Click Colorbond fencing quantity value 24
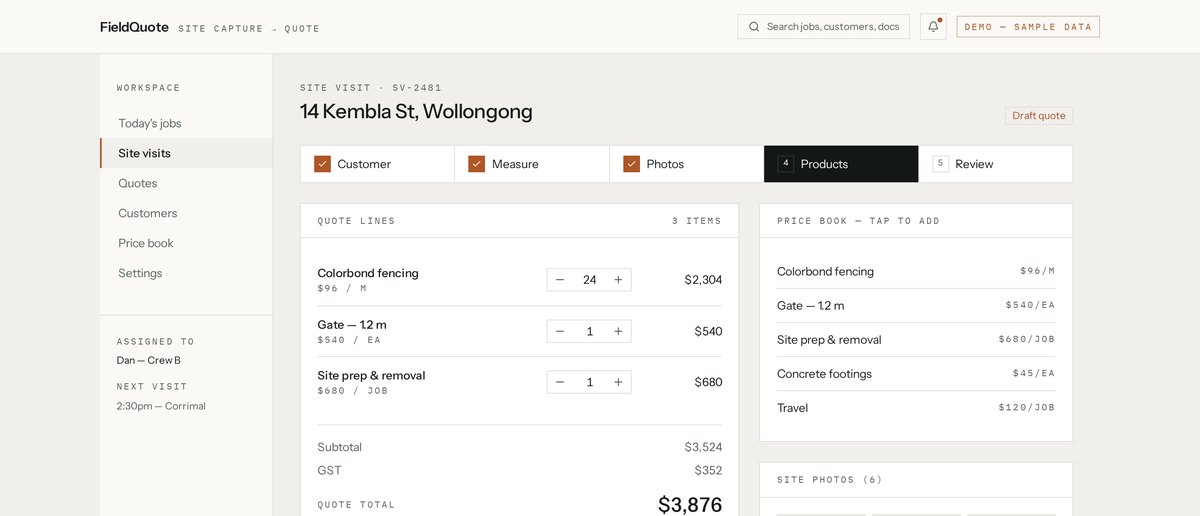 [589, 280]
